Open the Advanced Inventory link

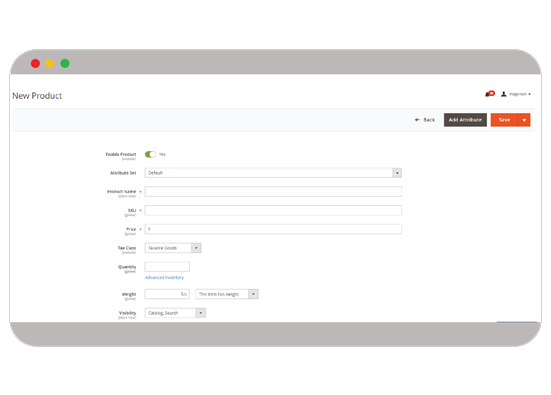[x=164, y=278]
